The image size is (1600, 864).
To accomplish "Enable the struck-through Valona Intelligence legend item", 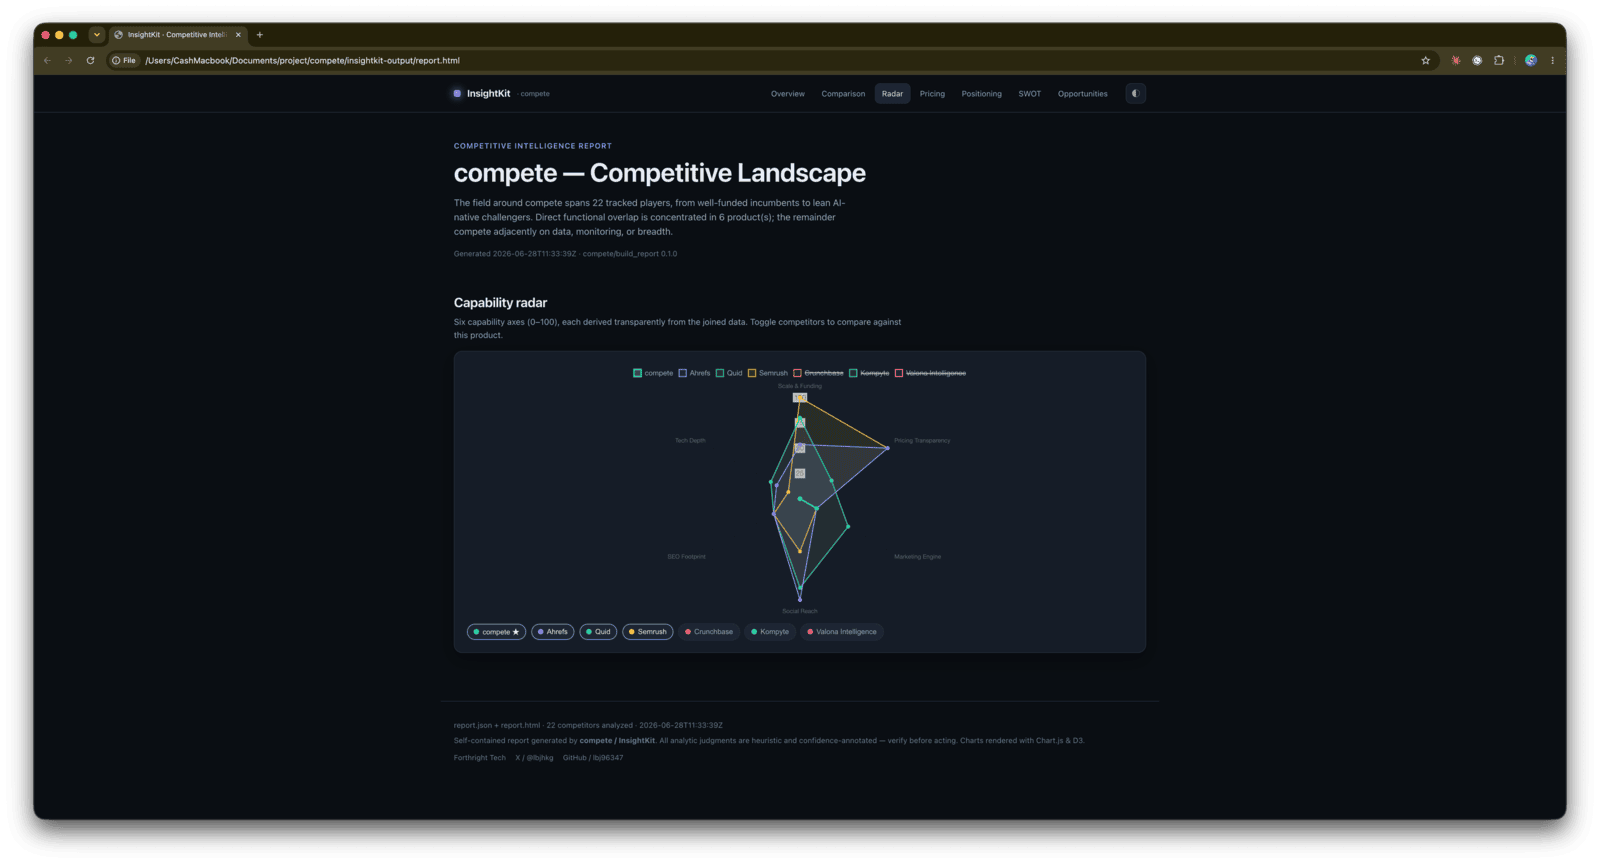I will (x=930, y=373).
